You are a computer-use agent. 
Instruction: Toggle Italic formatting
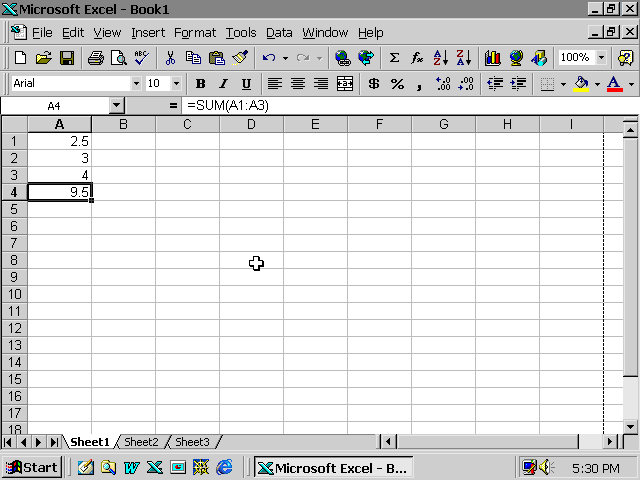(223, 84)
